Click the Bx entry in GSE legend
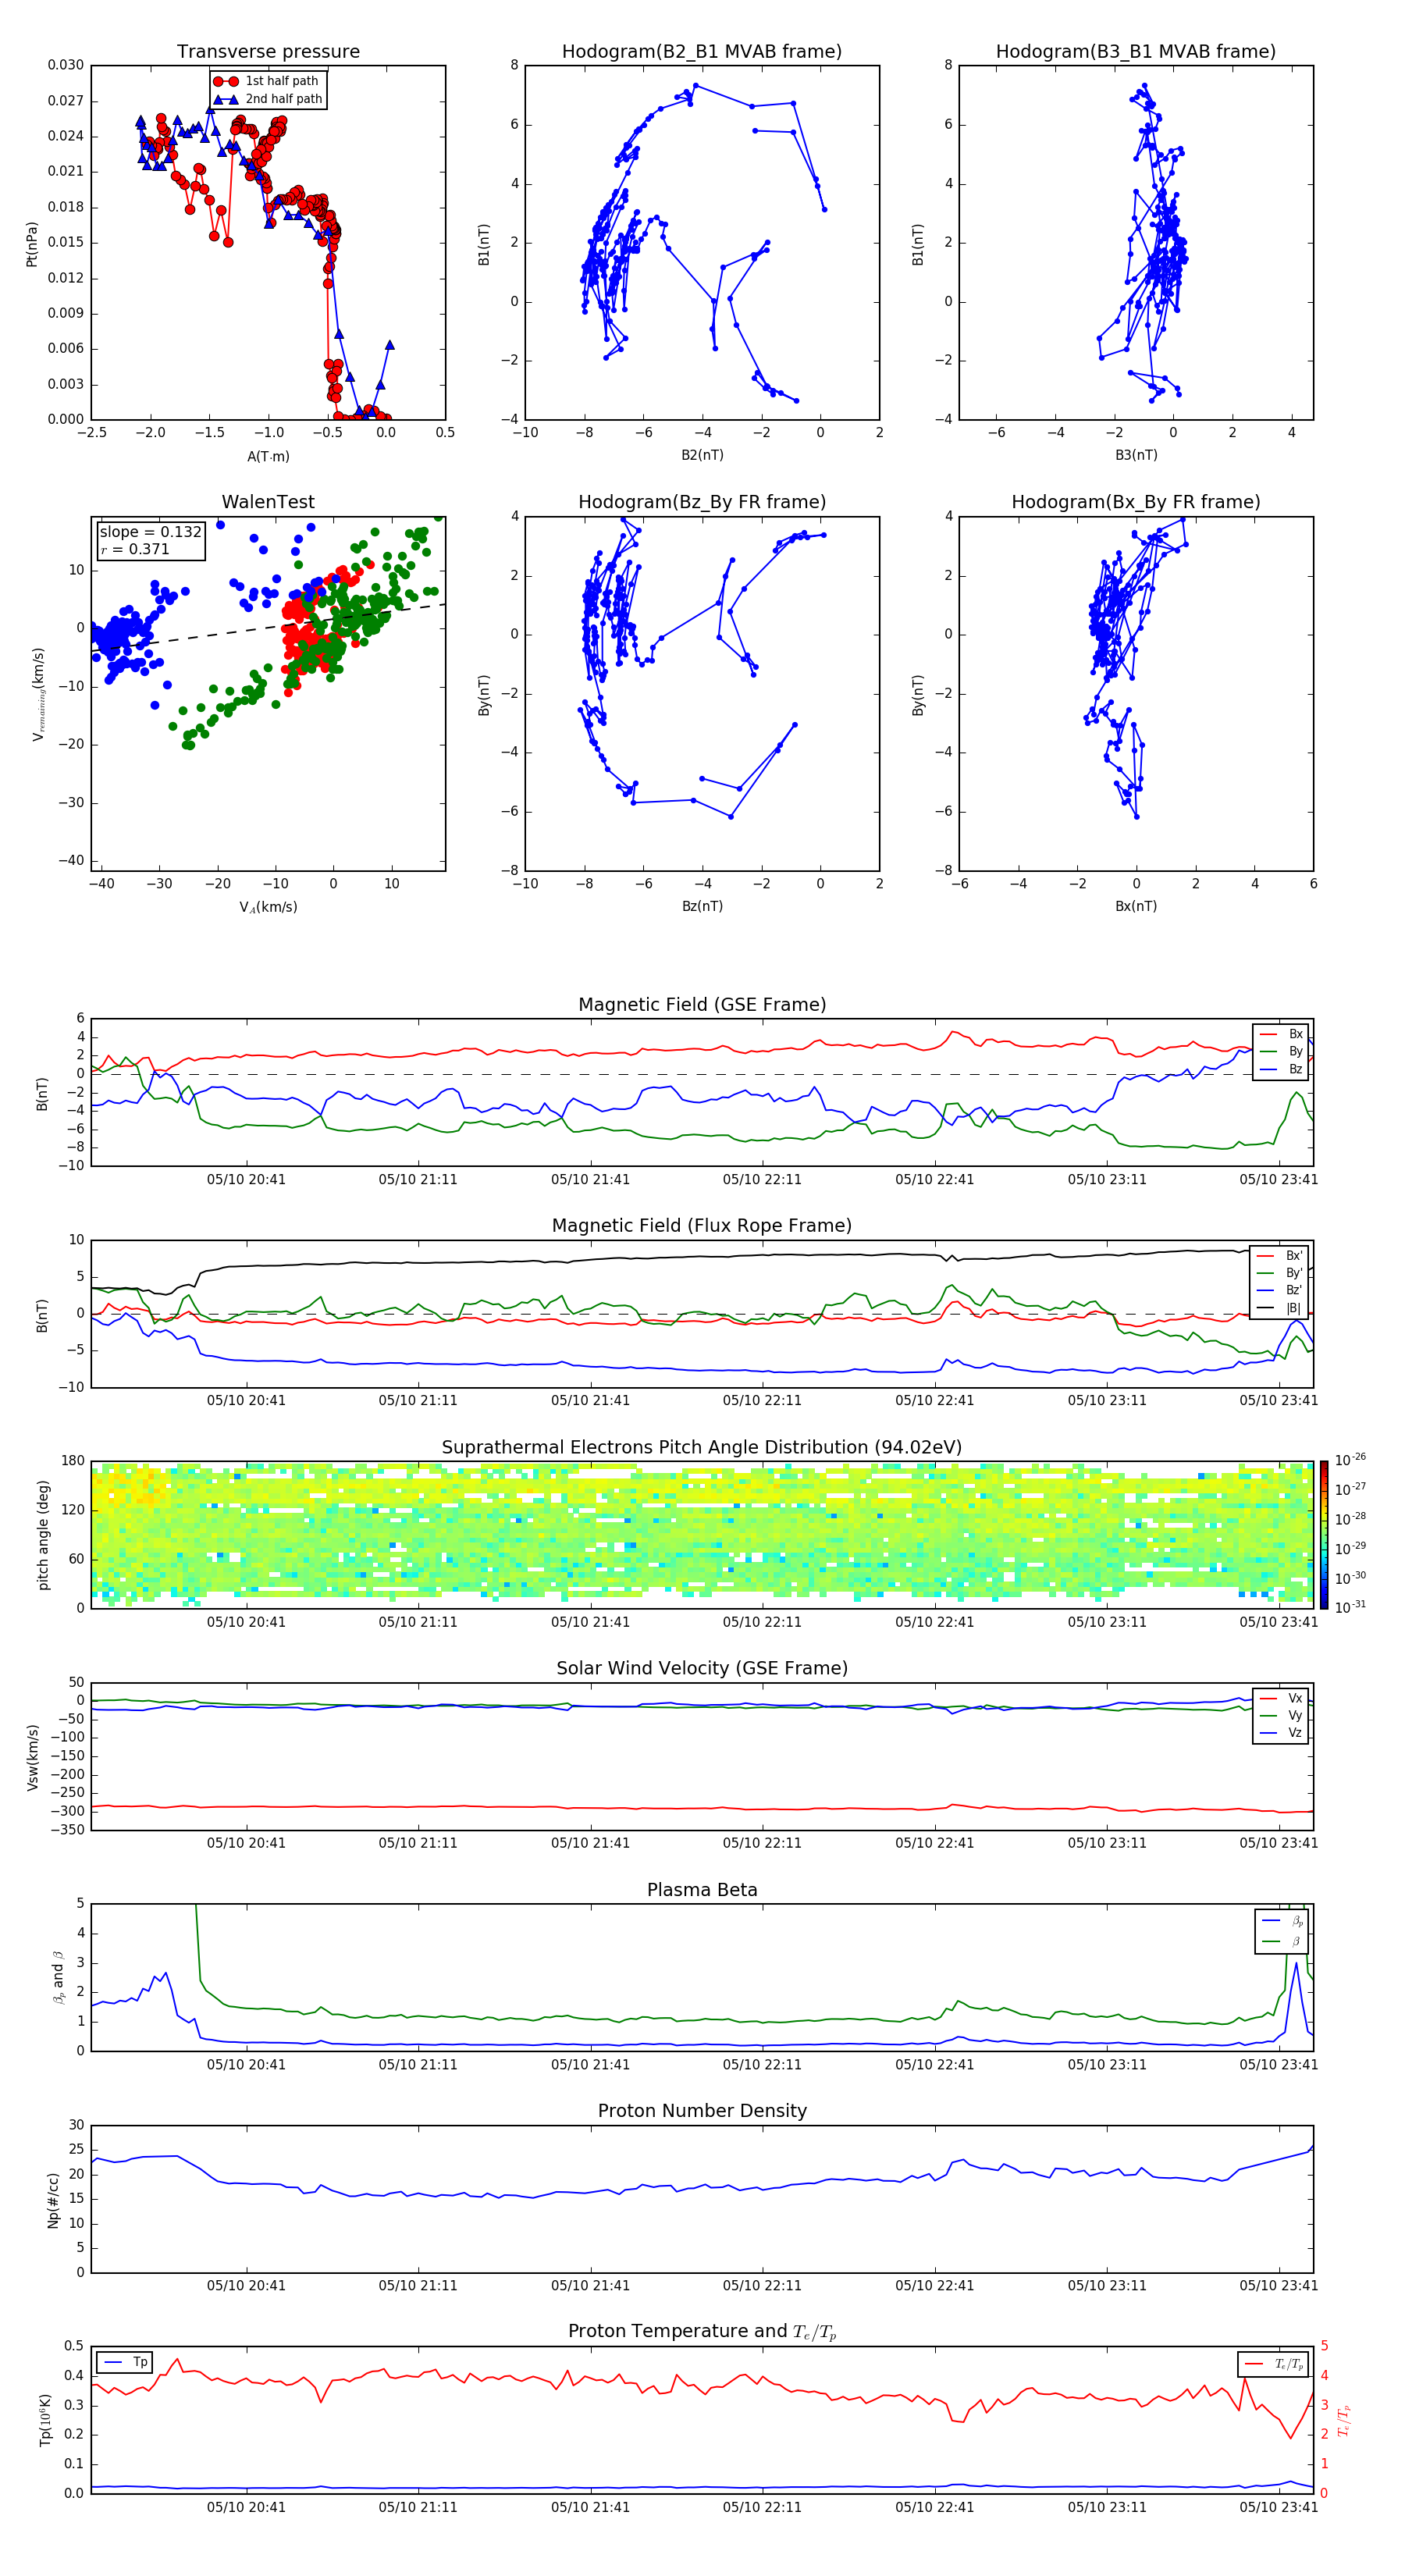1405x2576 pixels. click(1282, 1034)
